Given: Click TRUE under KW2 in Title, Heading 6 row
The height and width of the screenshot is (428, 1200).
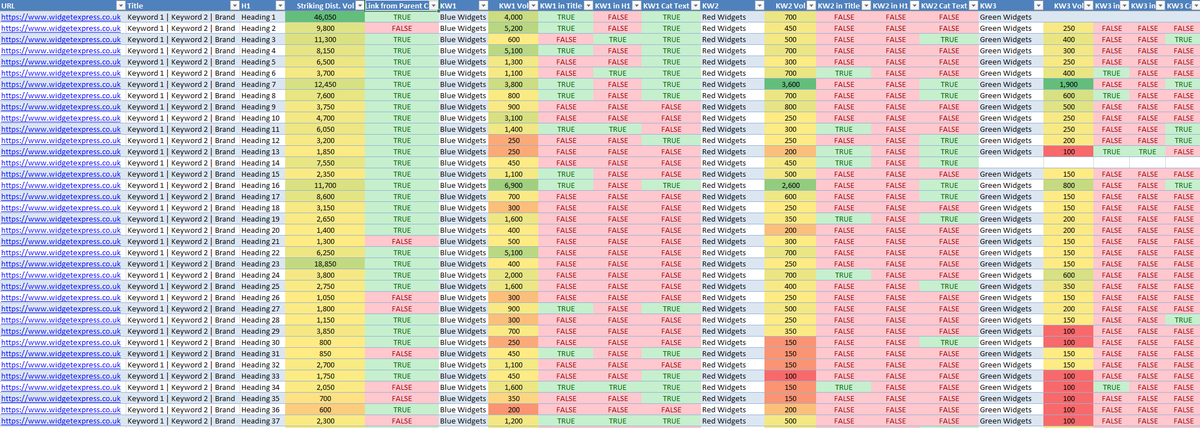Looking at the screenshot, I should pyautogui.click(x=842, y=73).
